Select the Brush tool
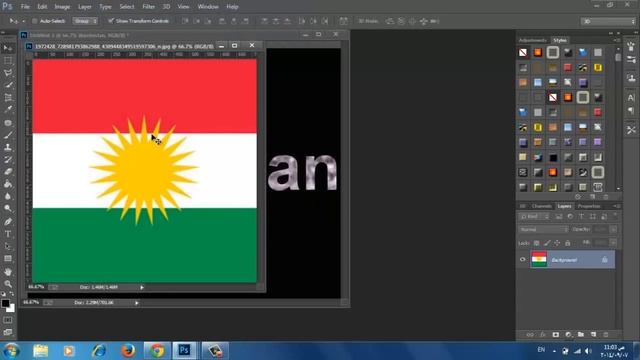 click(8, 134)
